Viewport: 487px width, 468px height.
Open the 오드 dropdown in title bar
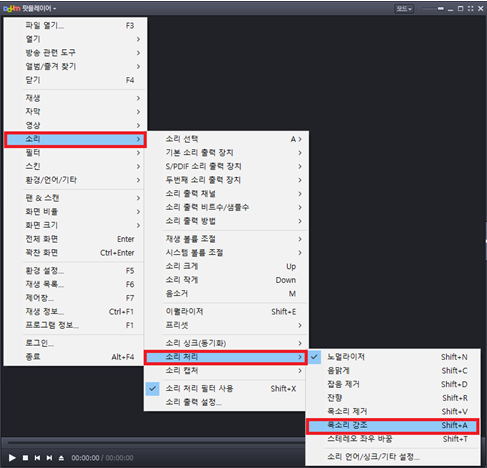pos(404,9)
